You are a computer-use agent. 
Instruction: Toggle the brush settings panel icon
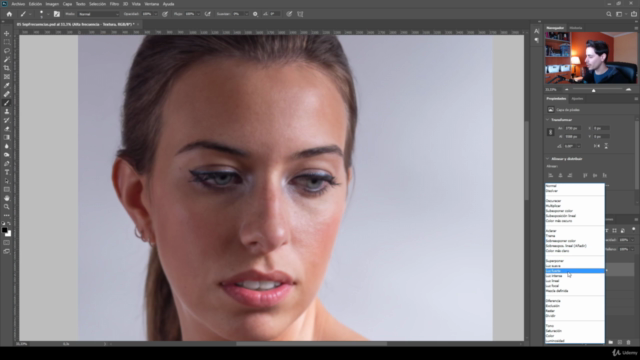[x=57, y=14]
